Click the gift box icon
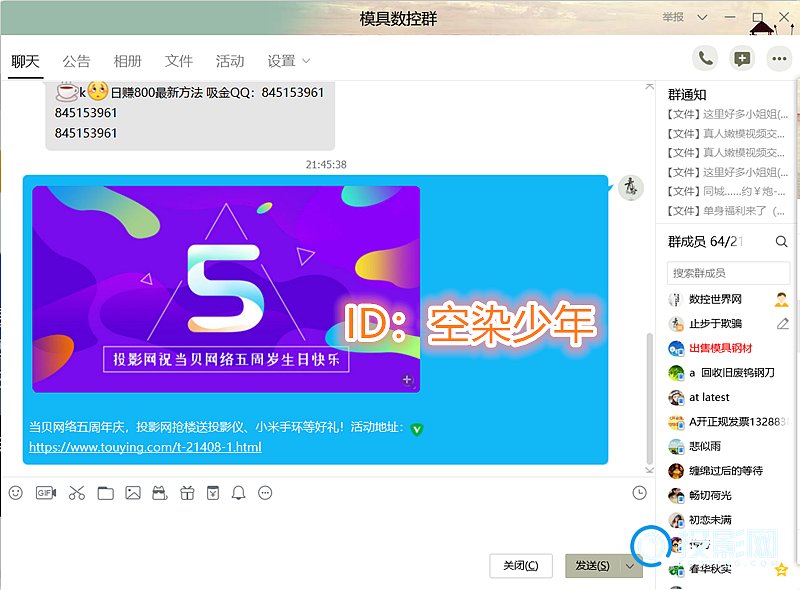Viewport: 800px width, 590px height. click(187, 493)
